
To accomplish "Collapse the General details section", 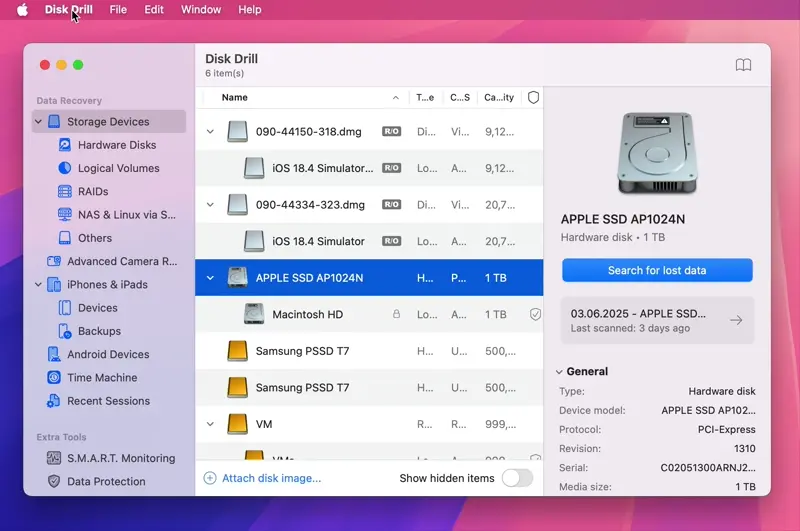I will [559, 372].
